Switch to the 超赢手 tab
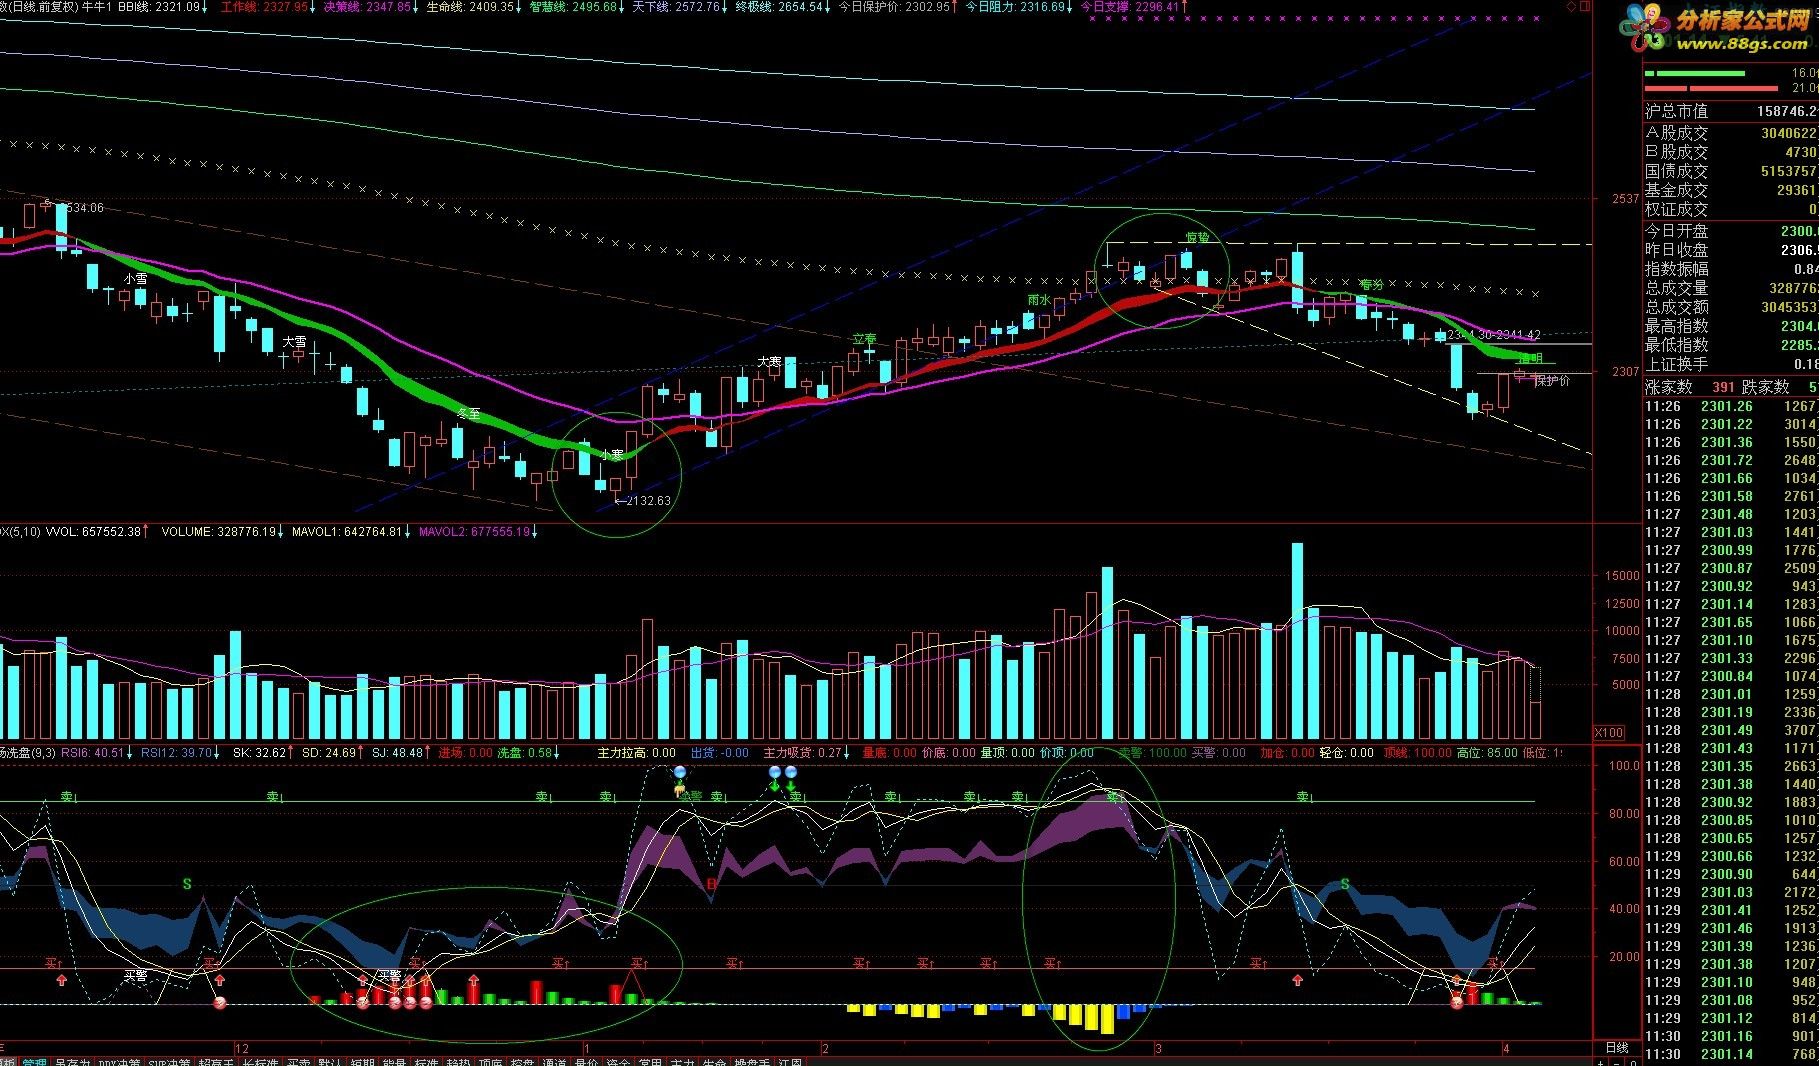Image resolution: width=1819 pixels, height=1066 pixels. [x=216, y=1062]
